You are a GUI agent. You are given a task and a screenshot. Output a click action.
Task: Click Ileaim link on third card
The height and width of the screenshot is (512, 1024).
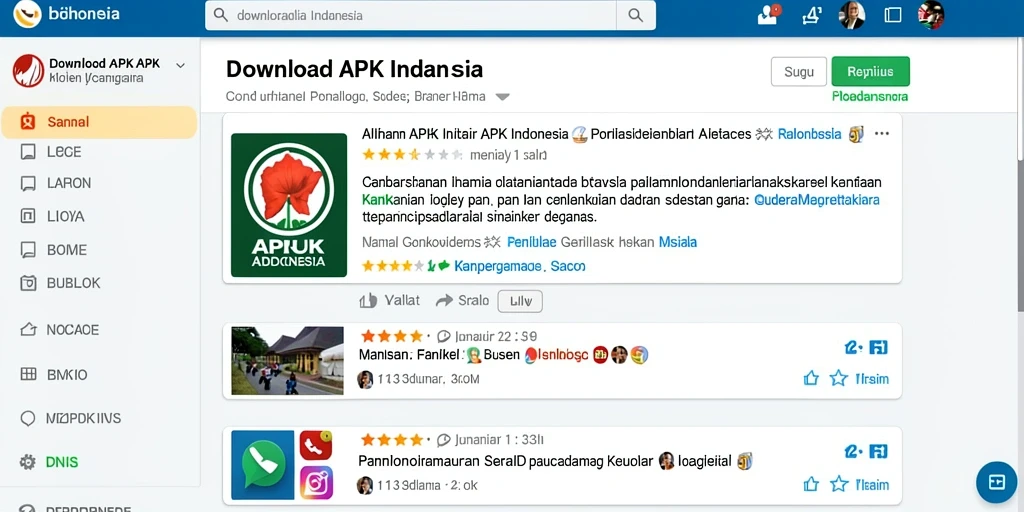pos(872,485)
